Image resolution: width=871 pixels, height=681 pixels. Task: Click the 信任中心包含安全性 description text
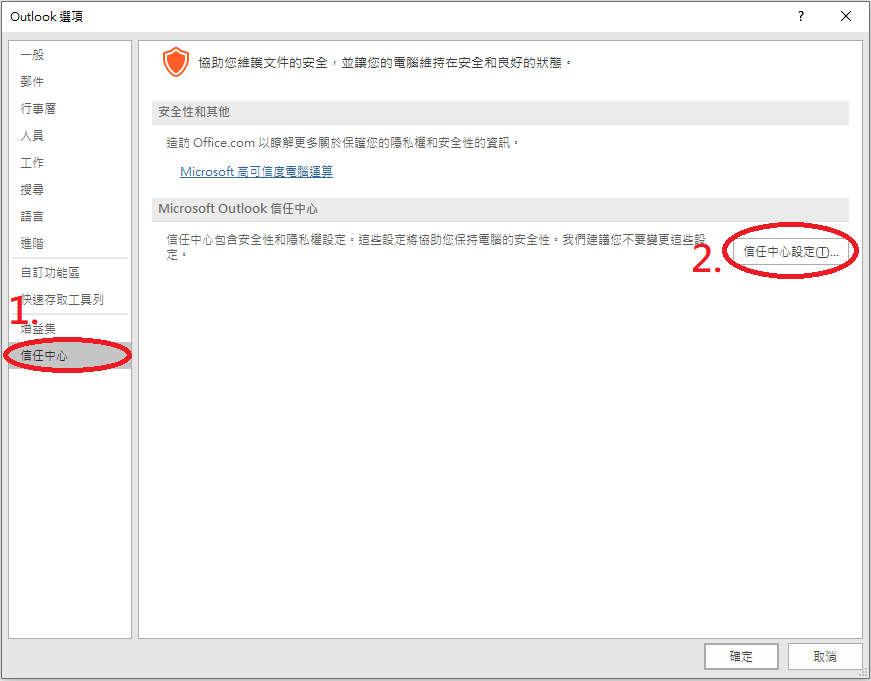[x=436, y=247]
